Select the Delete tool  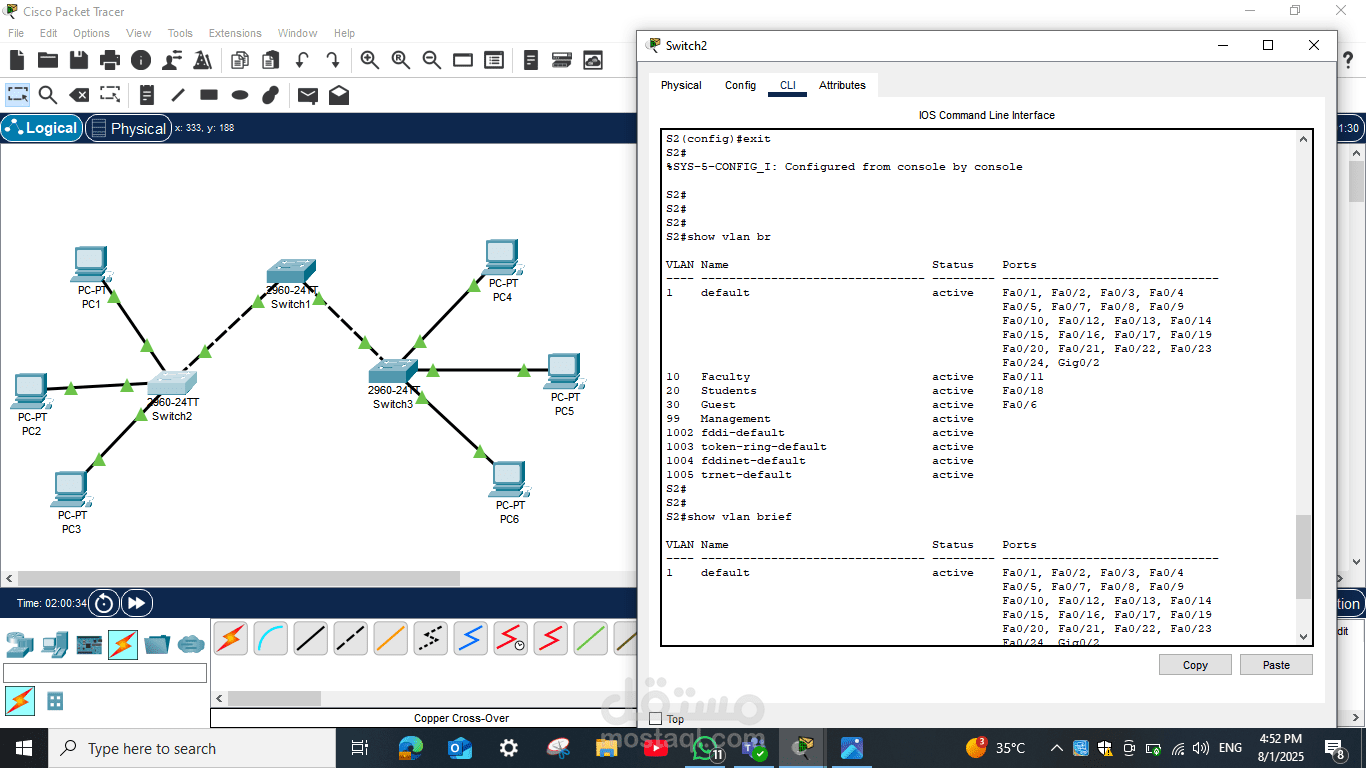(79, 95)
